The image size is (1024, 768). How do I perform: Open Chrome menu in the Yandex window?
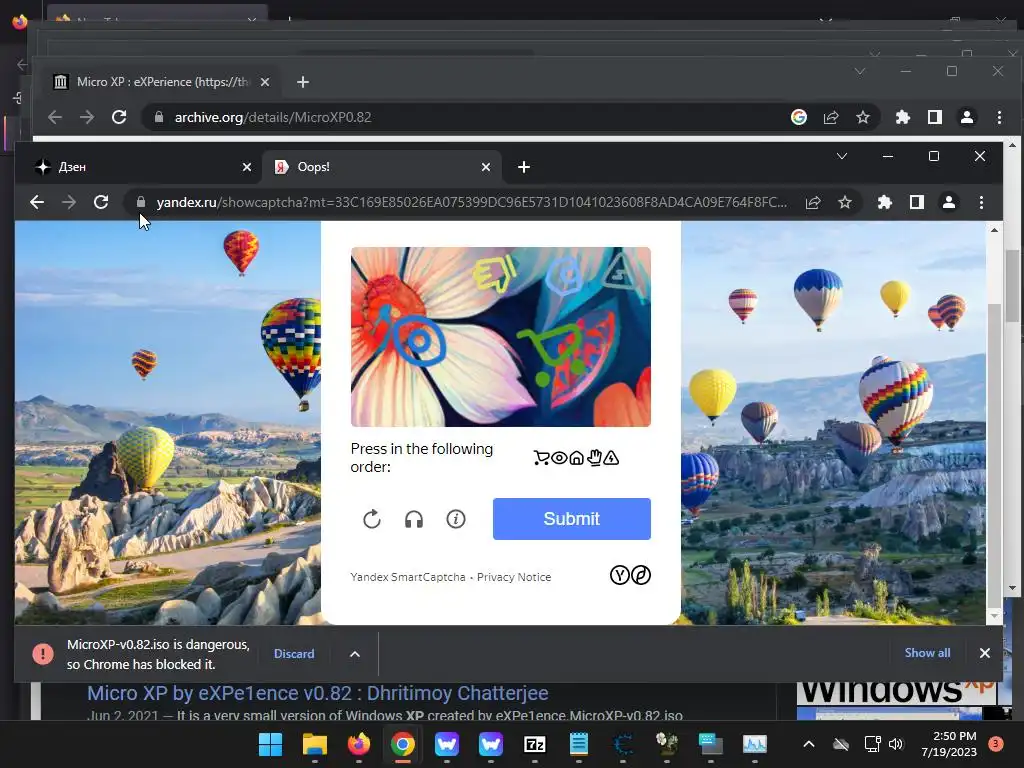point(981,202)
